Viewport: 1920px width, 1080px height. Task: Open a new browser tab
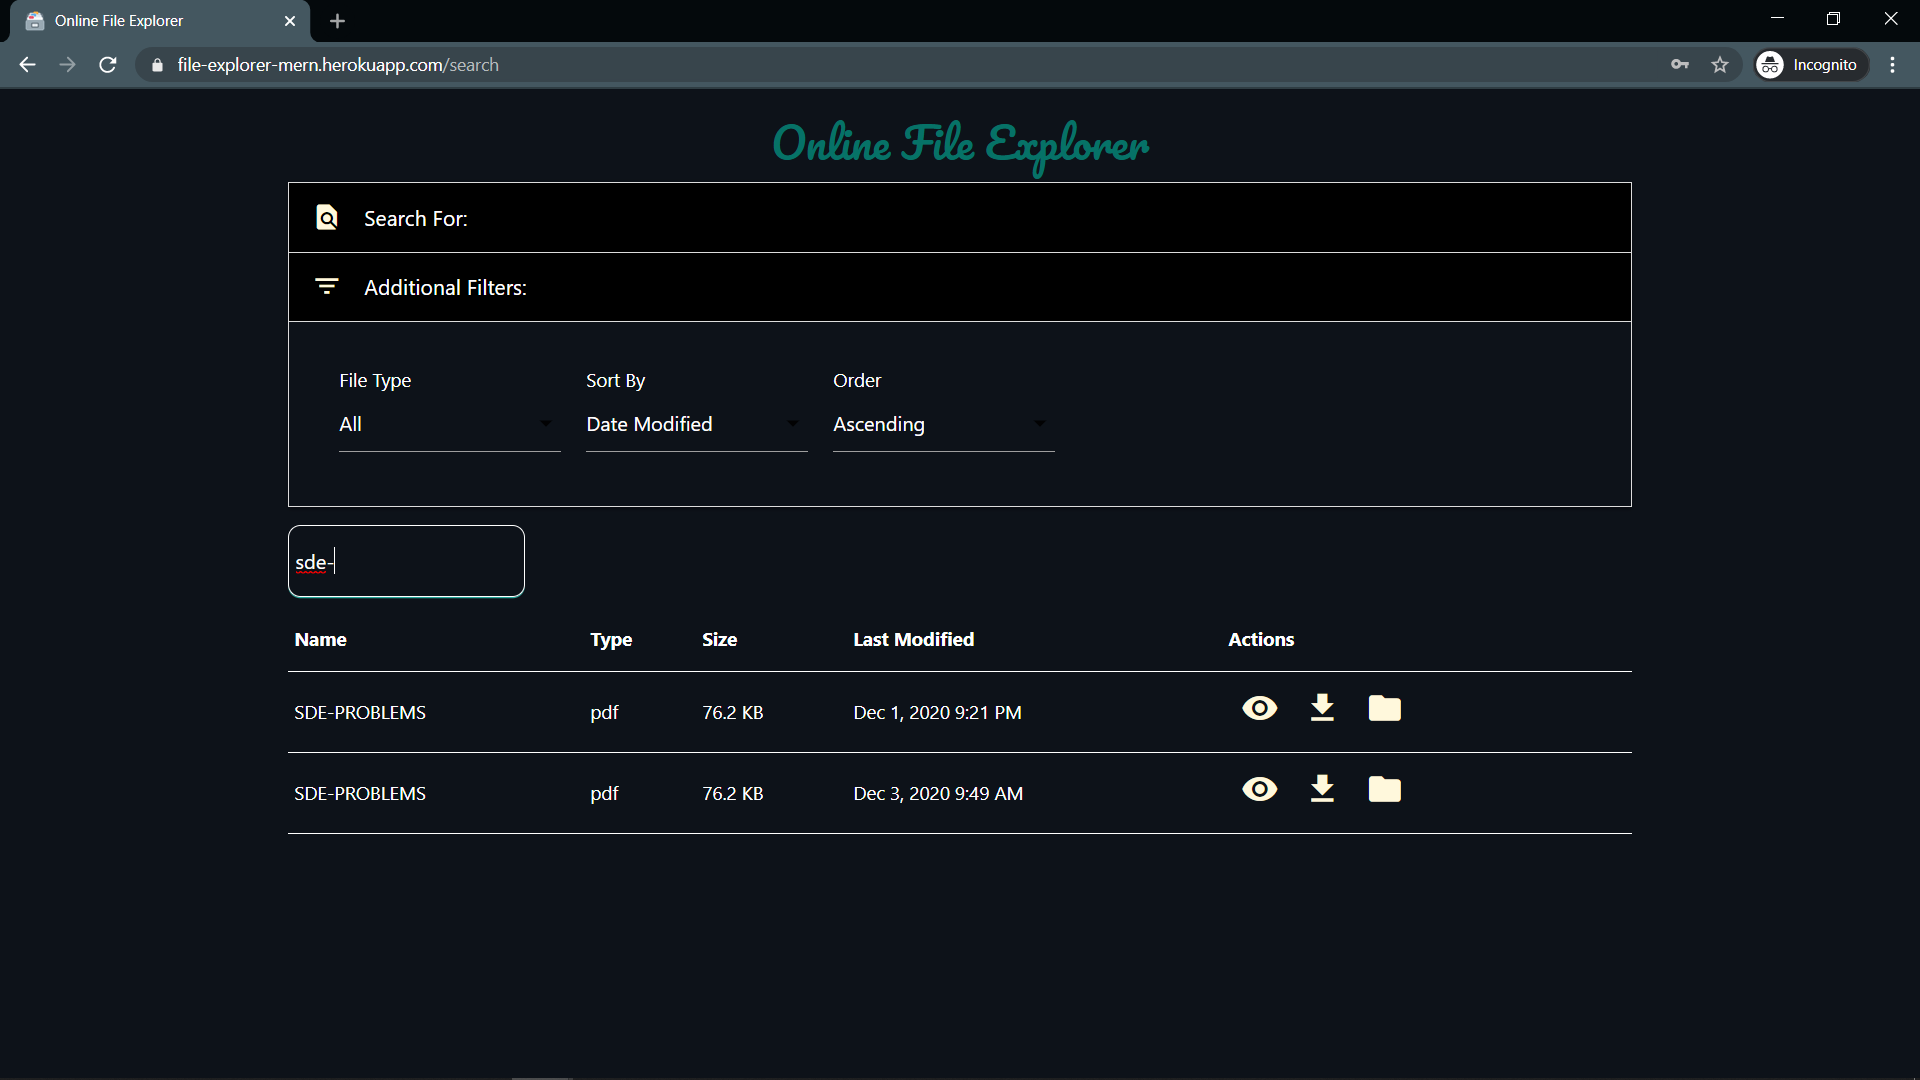pyautogui.click(x=337, y=21)
